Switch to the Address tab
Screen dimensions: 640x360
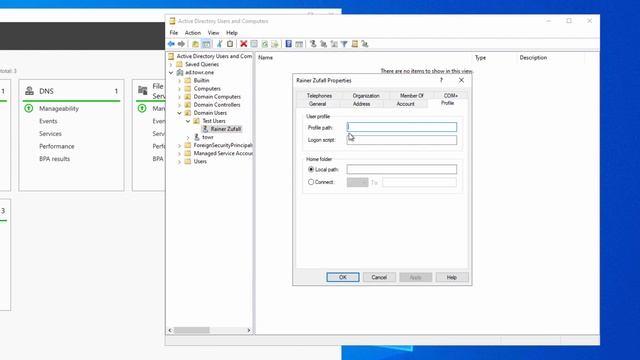click(361, 104)
